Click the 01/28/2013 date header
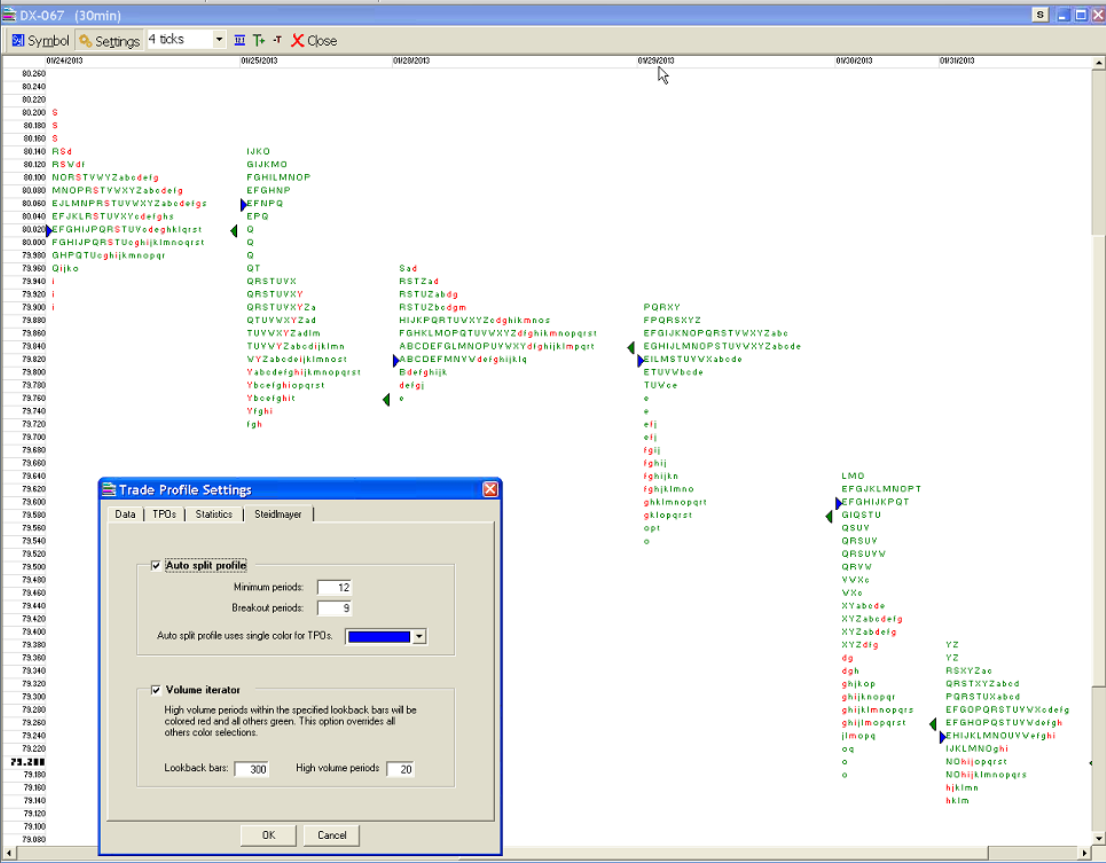This screenshot has width=1106, height=863. (x=411, y=61)
